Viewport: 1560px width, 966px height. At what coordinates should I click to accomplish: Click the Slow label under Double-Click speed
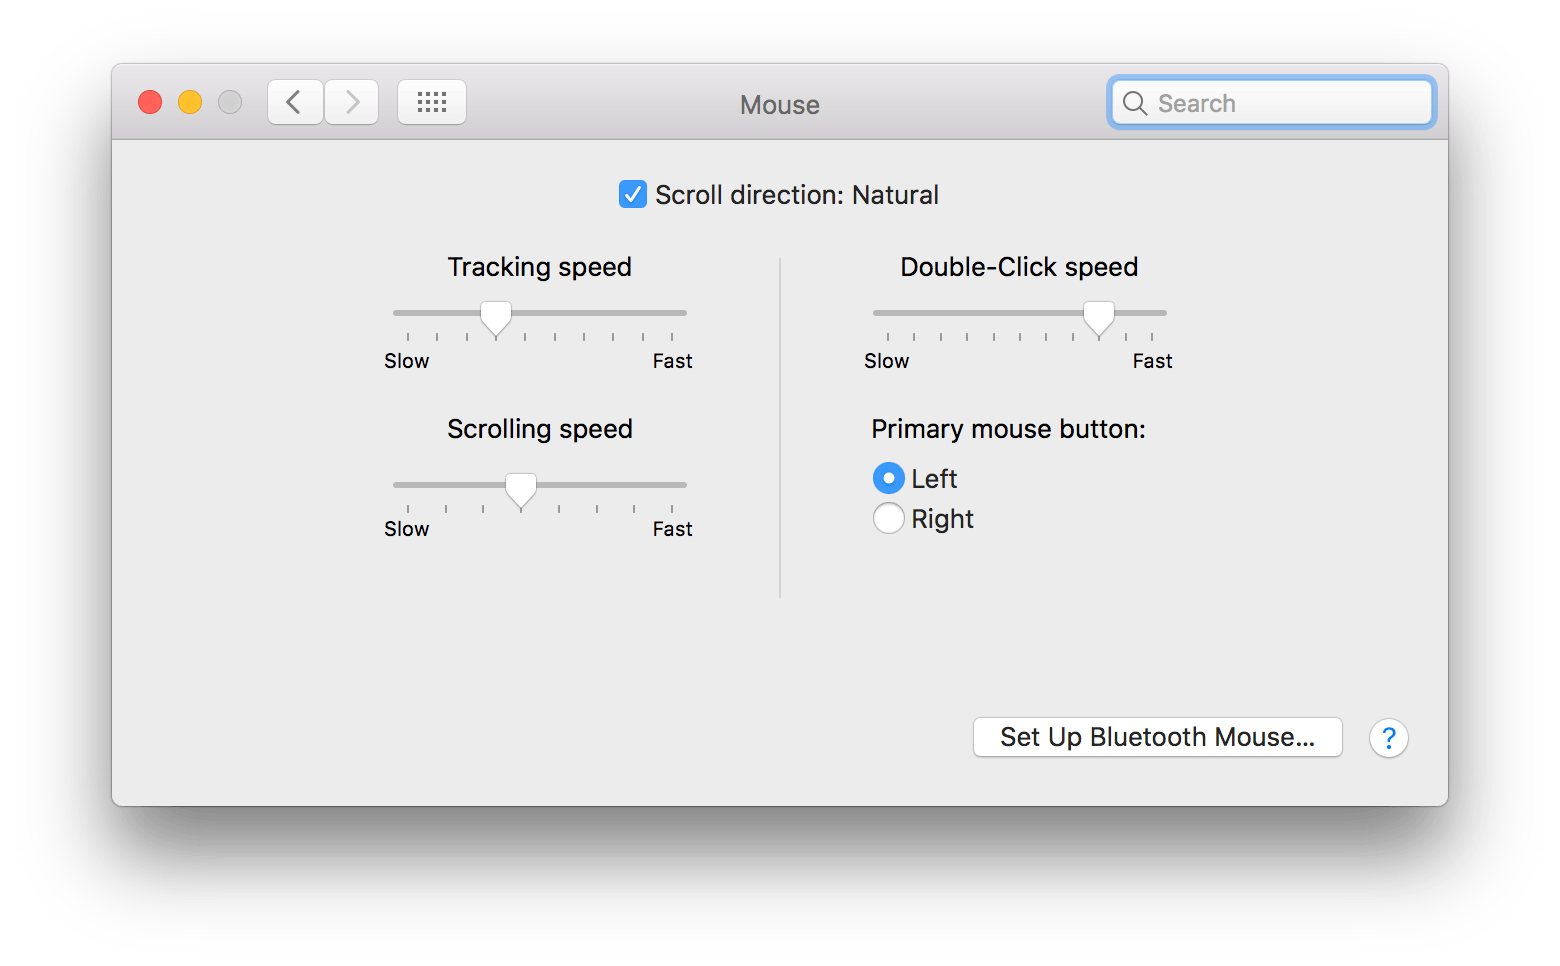point(886,361)
